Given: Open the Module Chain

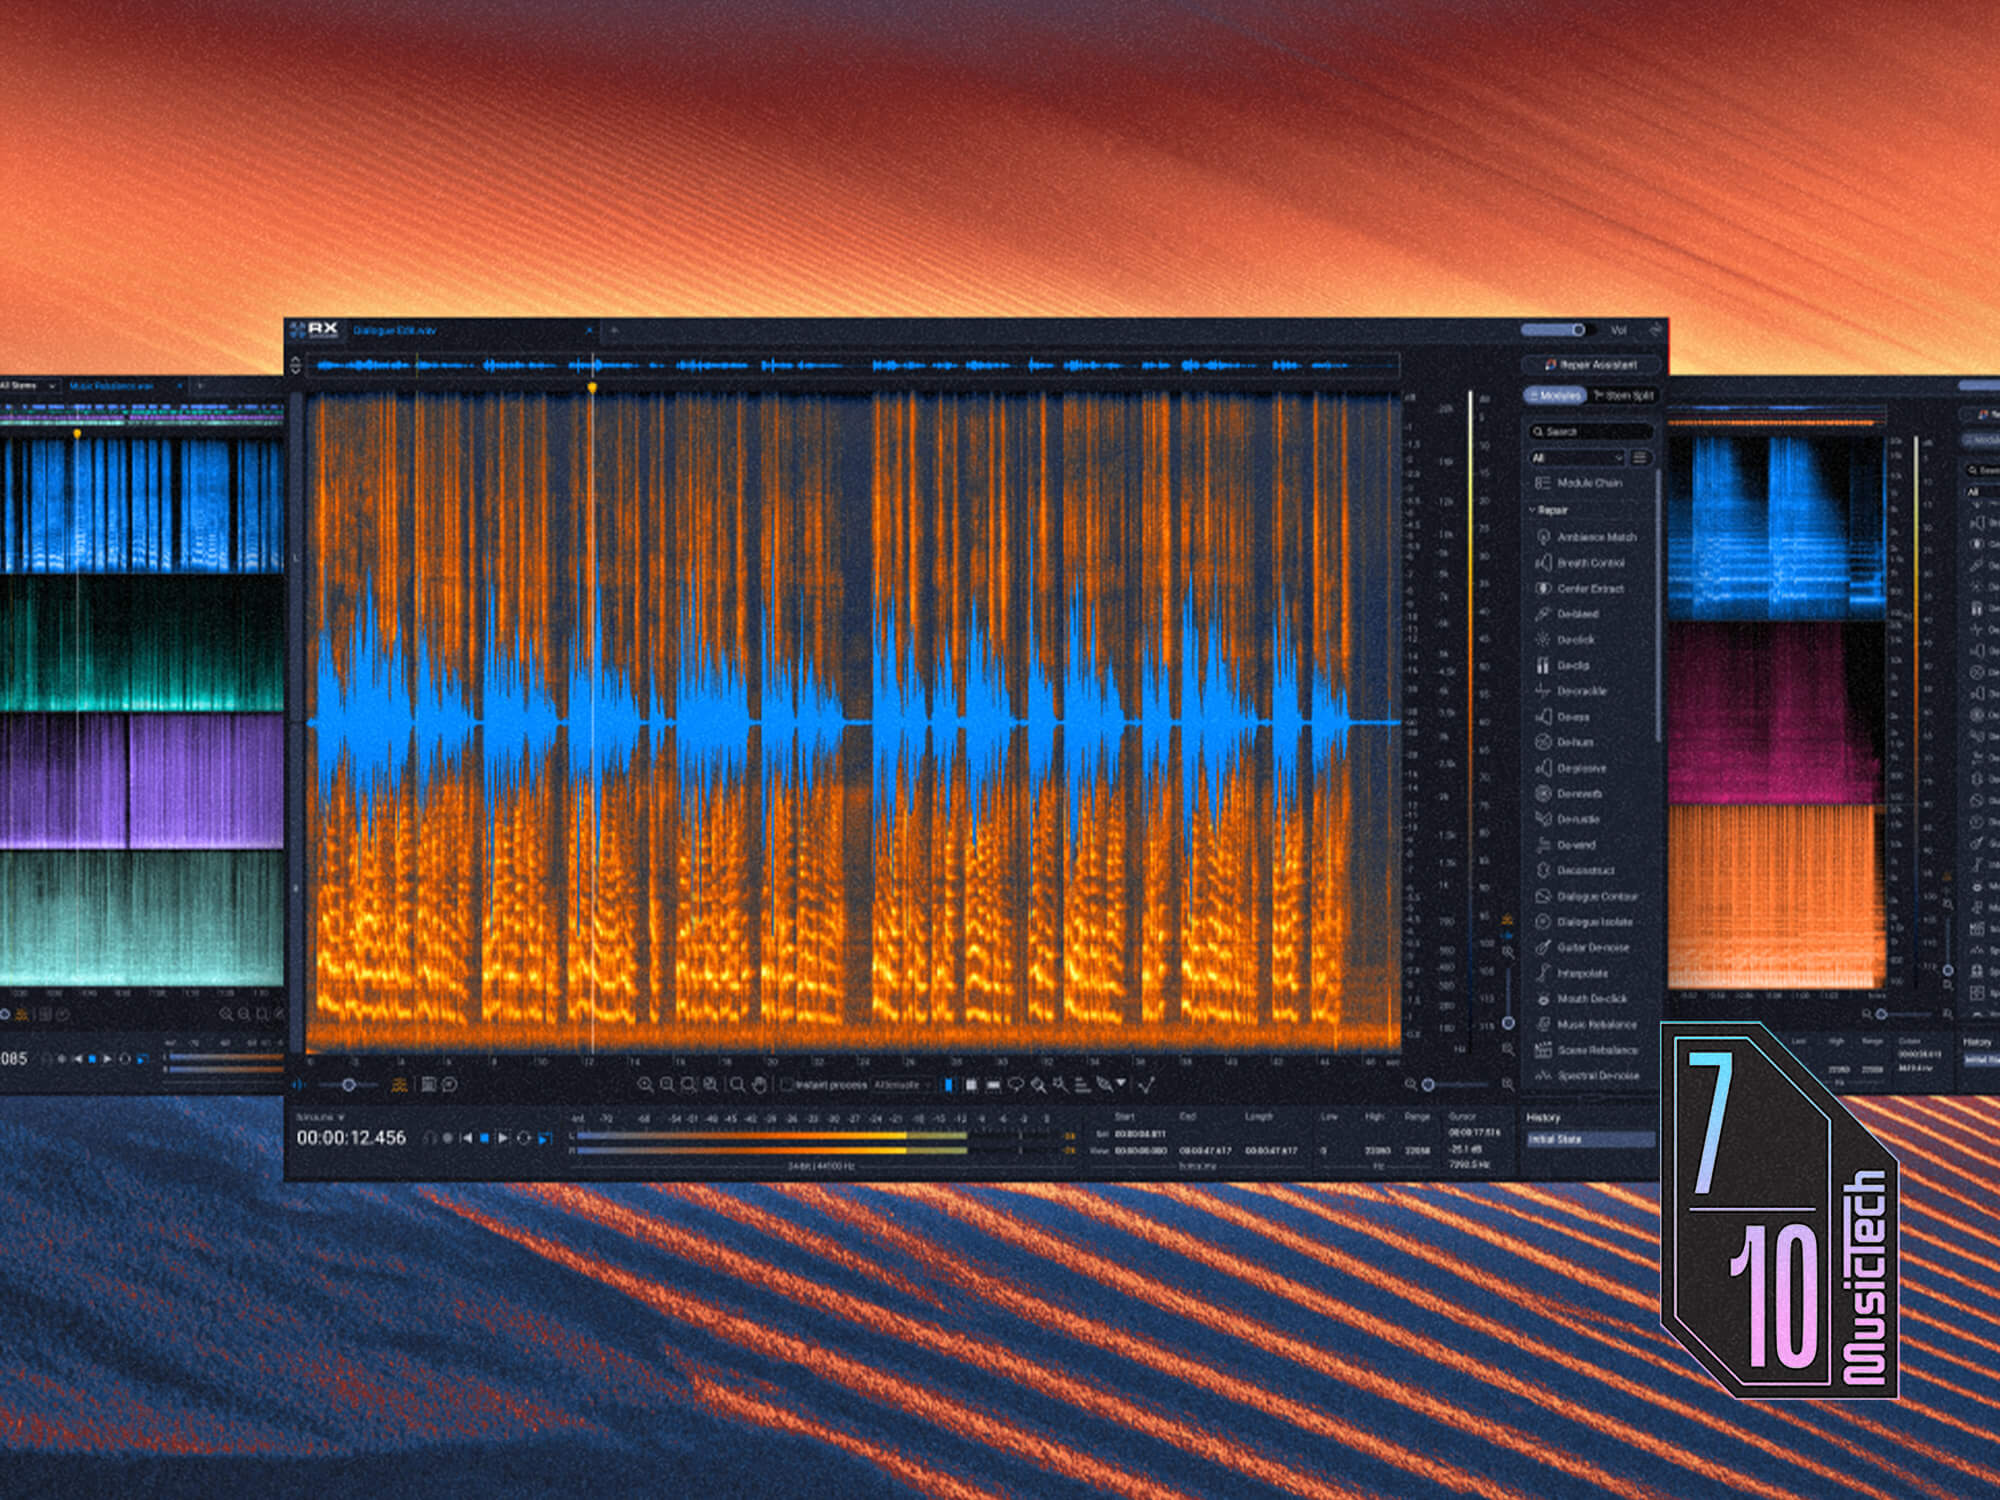Looking at the screenshot, I should tap(1588, 483).
